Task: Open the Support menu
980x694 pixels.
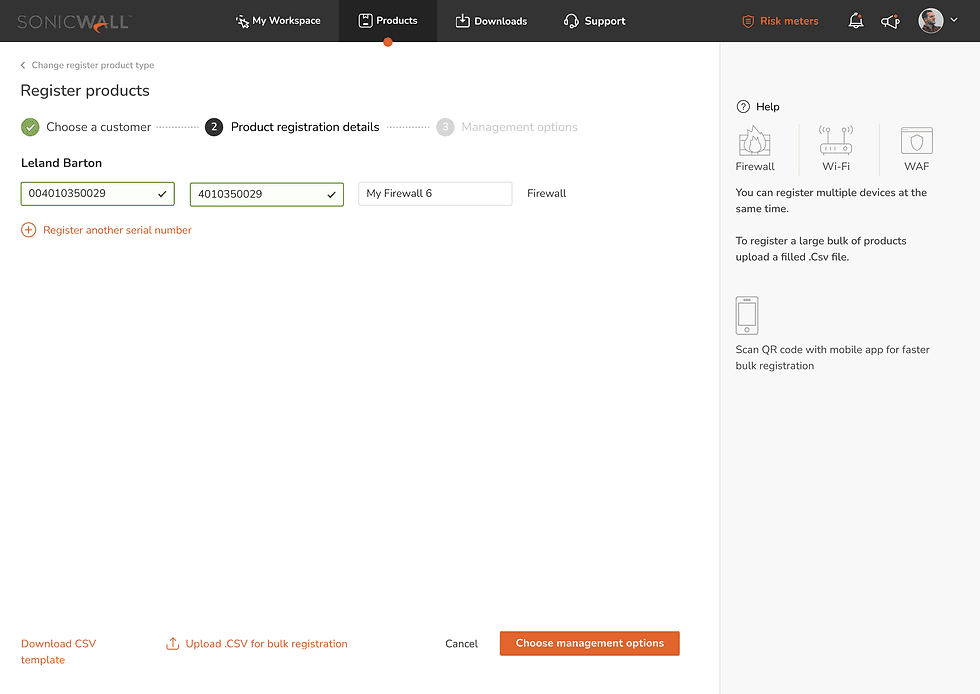Action: point(594,21)
